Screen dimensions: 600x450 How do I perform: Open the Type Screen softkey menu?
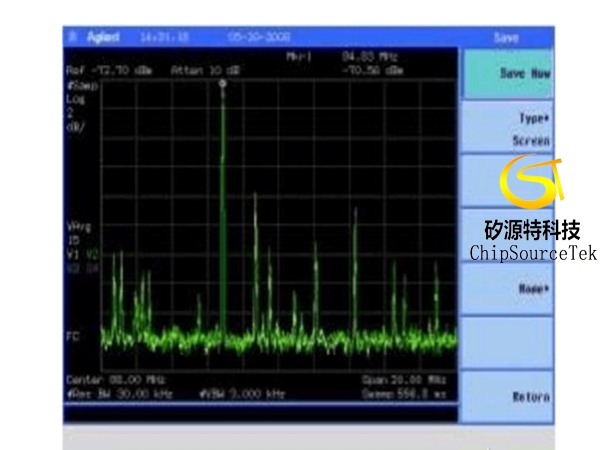[x=507, y=127]
